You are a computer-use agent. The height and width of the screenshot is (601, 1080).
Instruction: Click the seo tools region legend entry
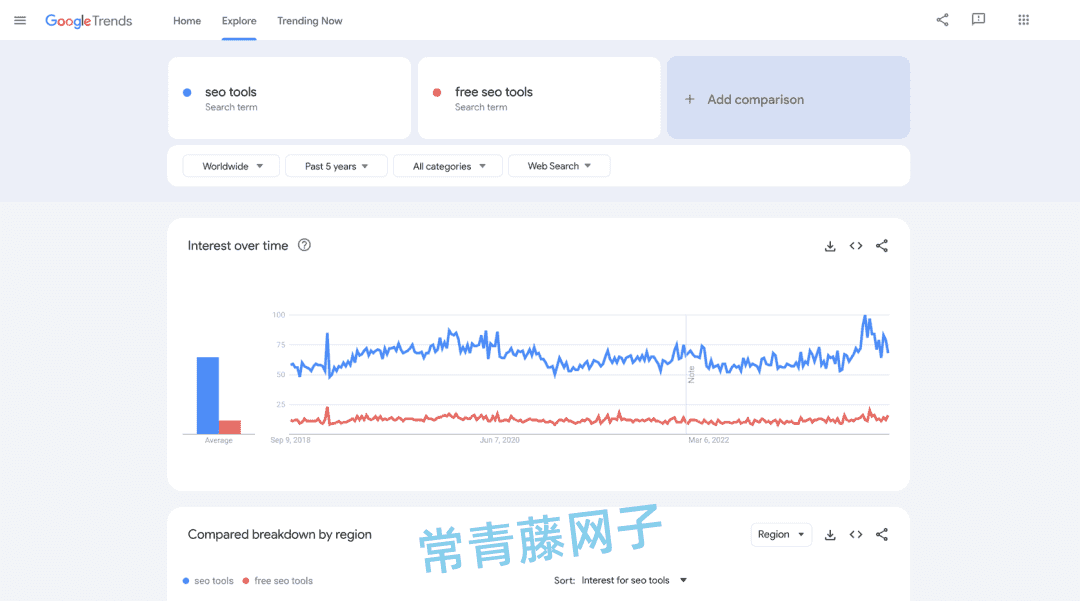pyautogui.click(x=208, y=581)
